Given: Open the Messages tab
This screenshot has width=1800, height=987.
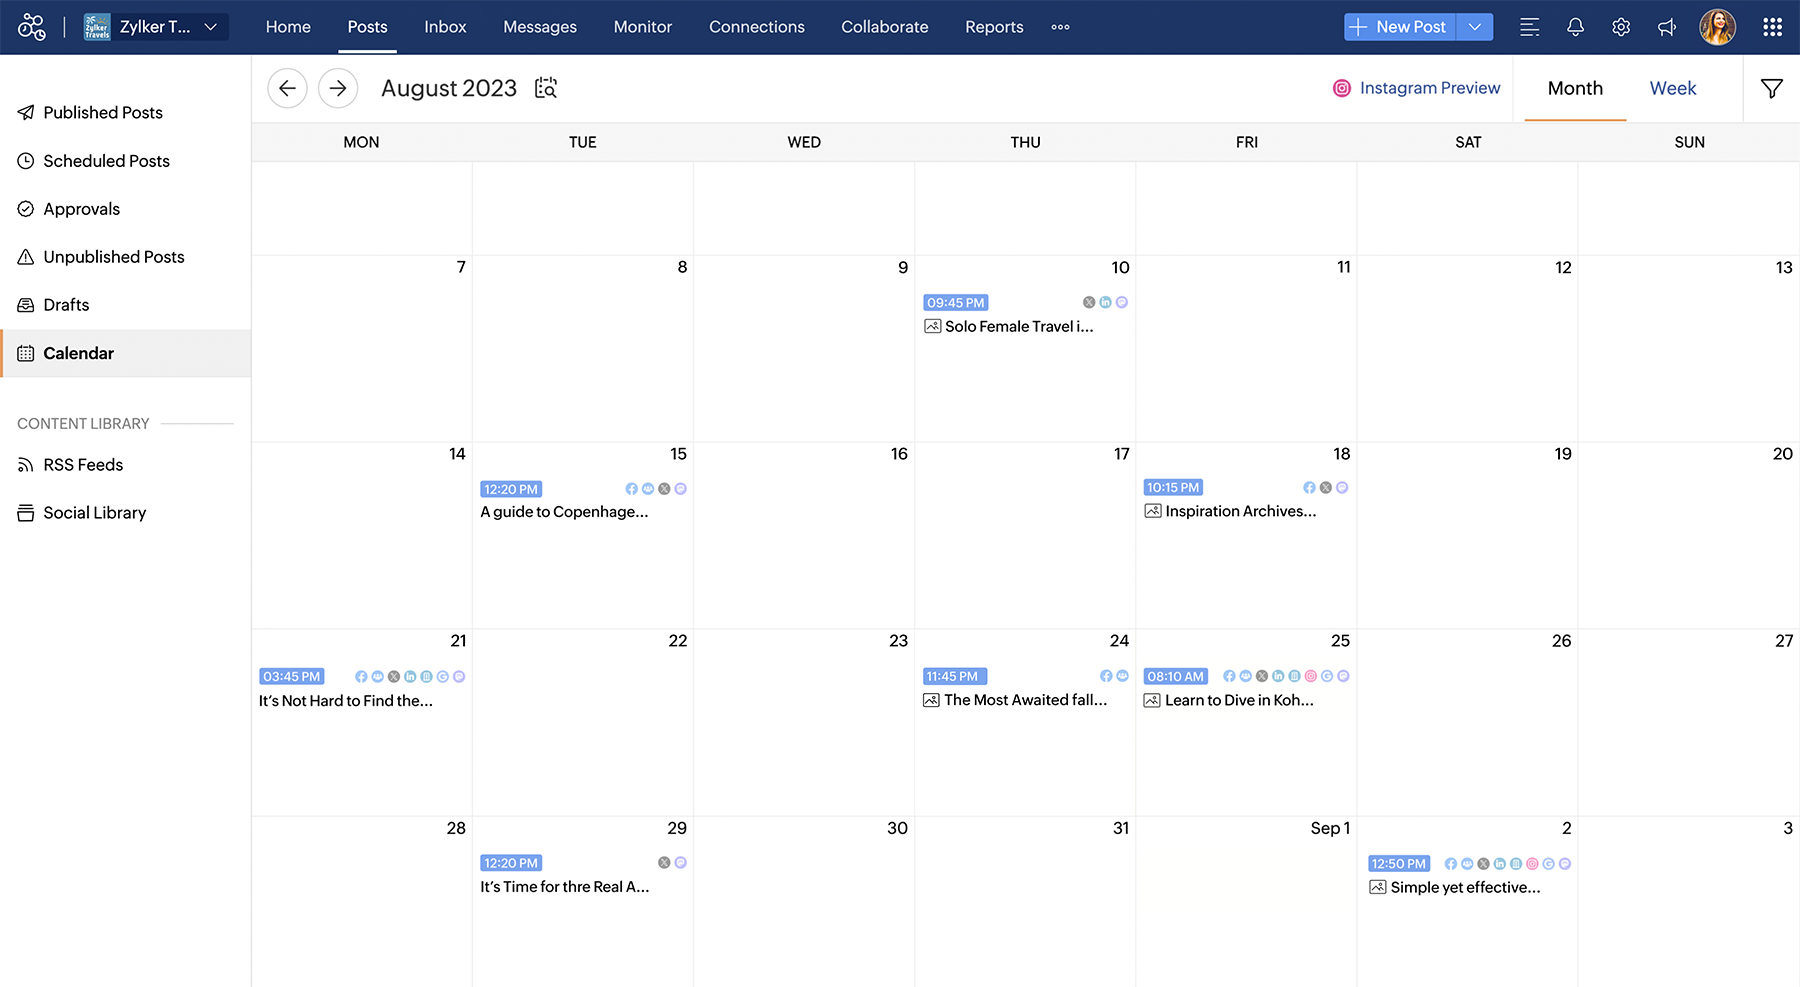Looking at the screenshot, I should (540, 27).
